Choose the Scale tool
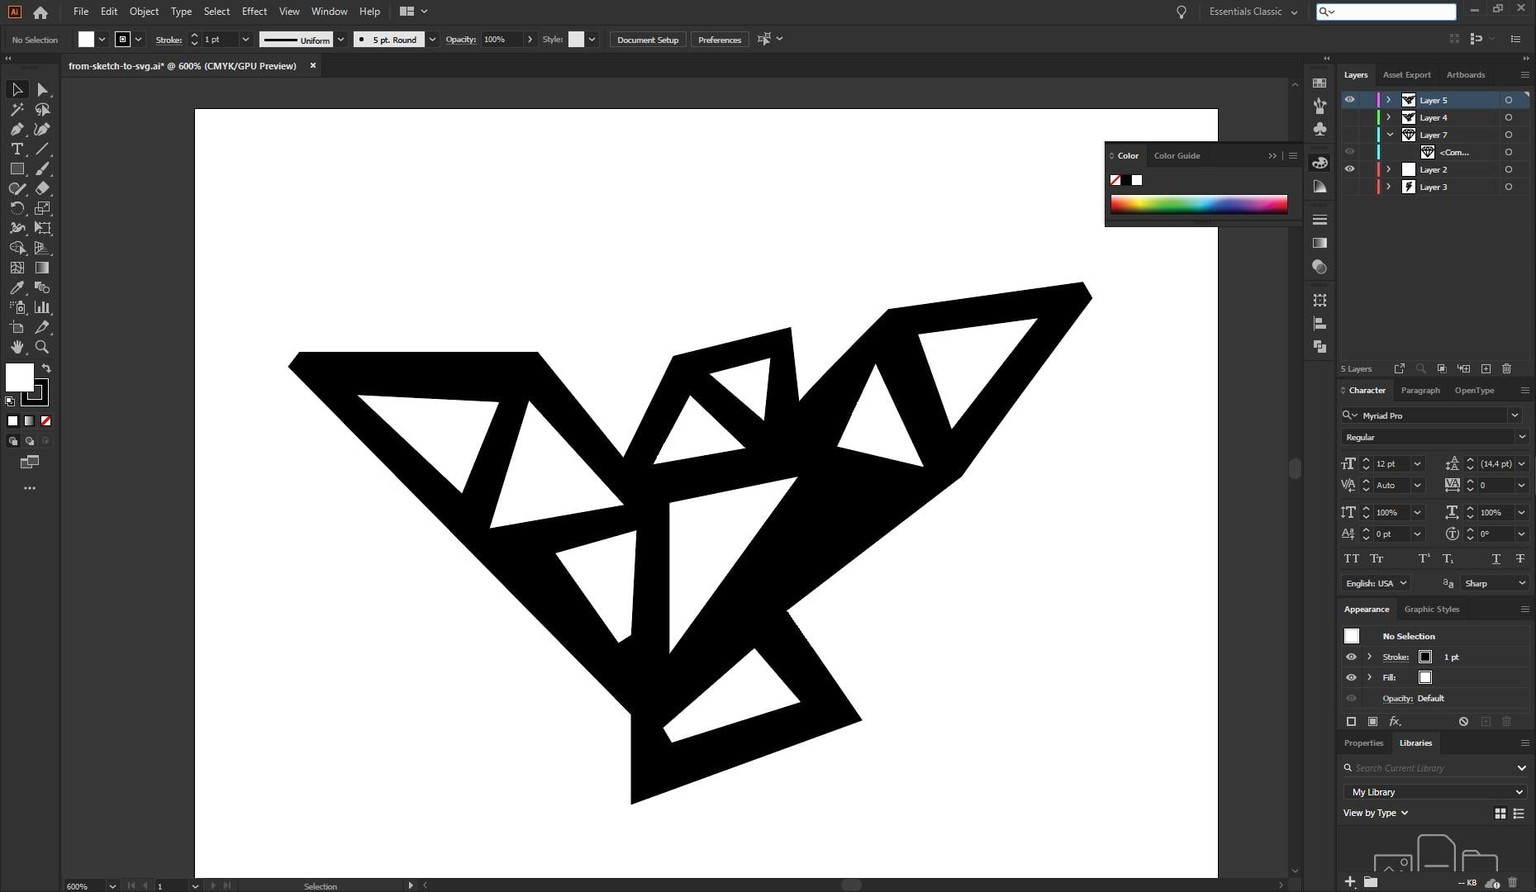 (x=42, y=208)
